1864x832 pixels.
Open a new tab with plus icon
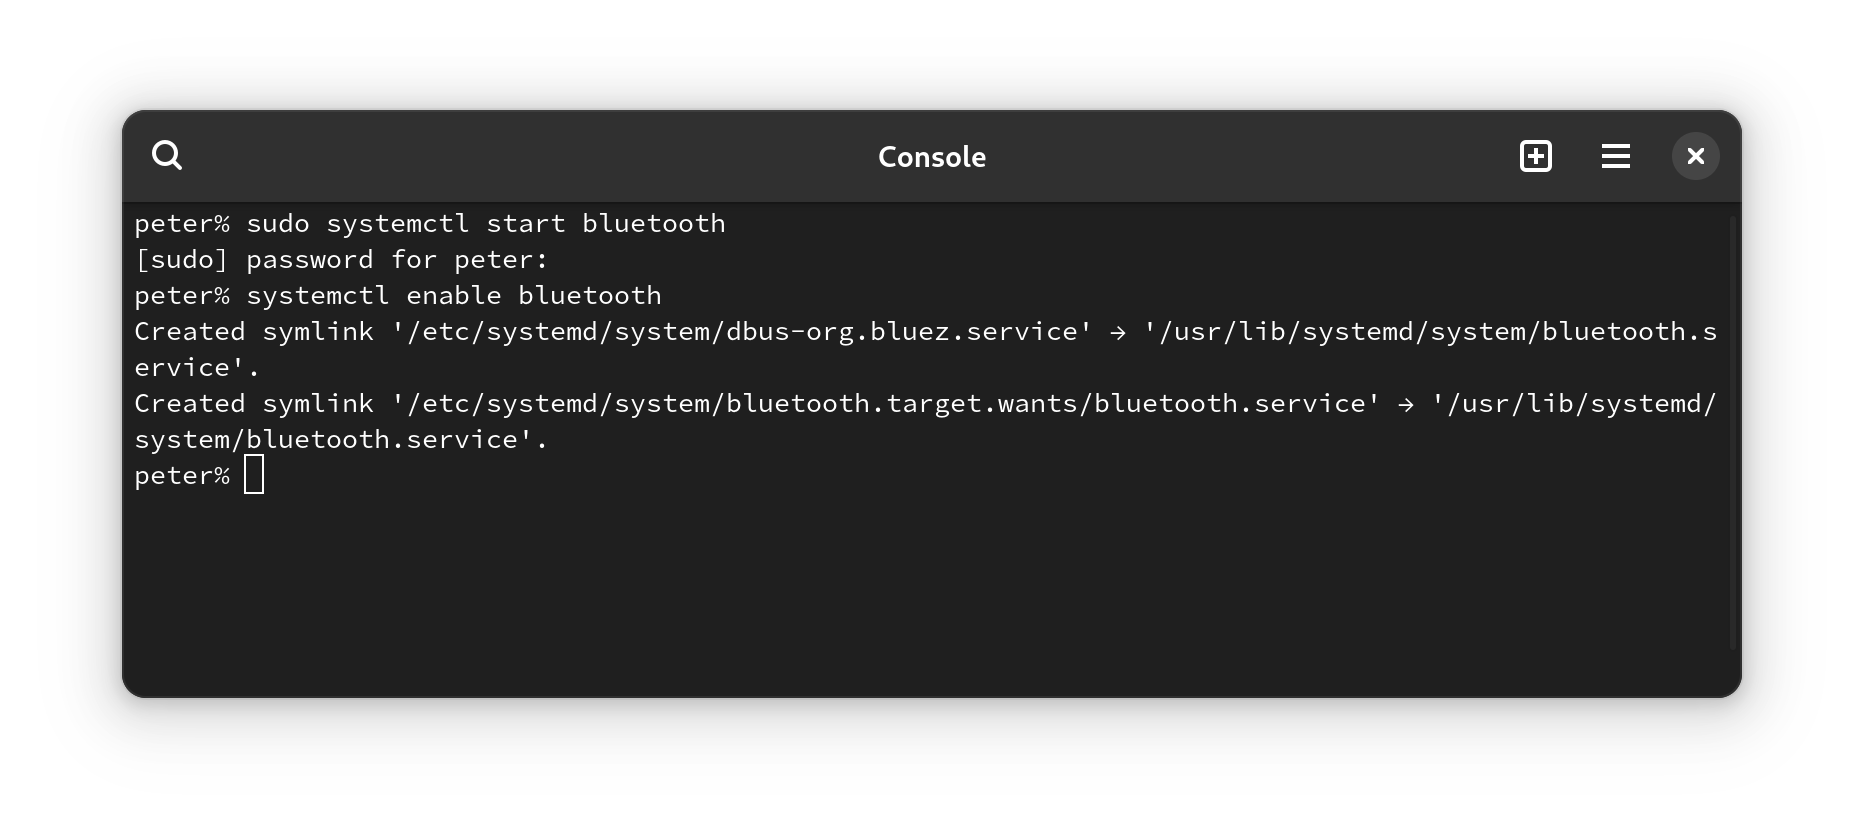(1536, 156)
